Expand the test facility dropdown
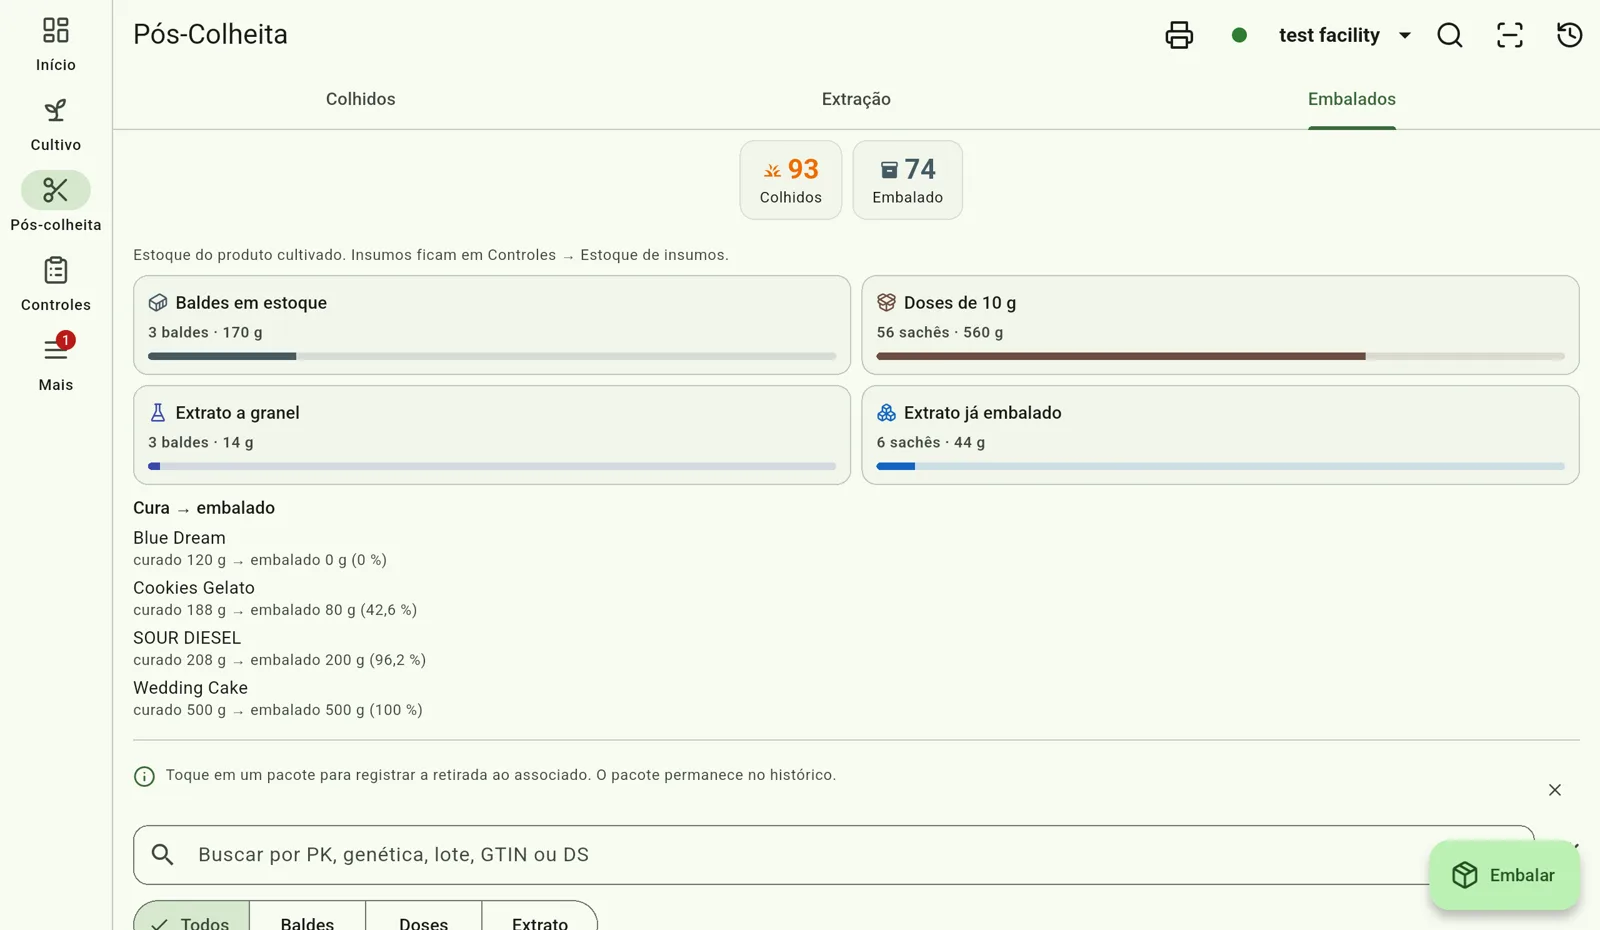1600x930 pixels. click(x=1345, y=35)
